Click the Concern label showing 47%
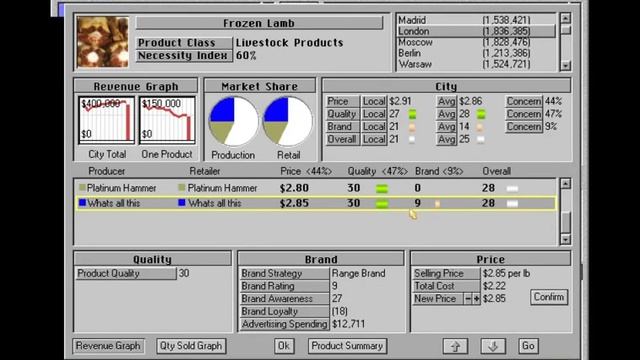The image size is (640, 360). pyautogui.click(x=524, y=114)
